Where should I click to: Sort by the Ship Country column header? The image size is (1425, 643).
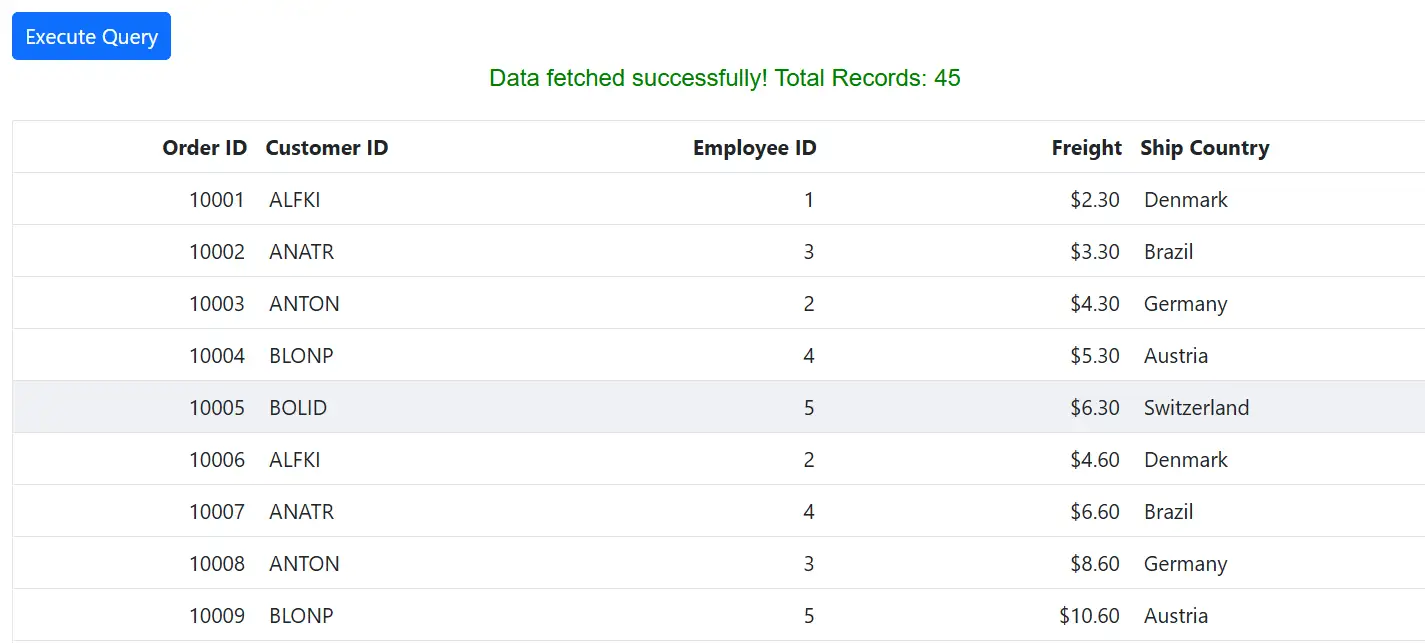click(x=1205, y=148)
